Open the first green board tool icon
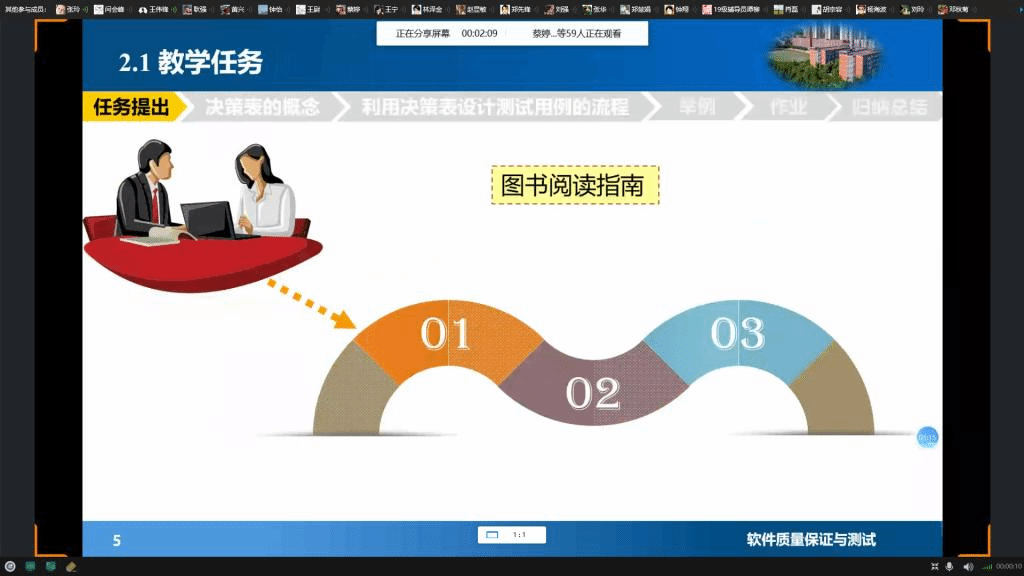1024x576 pixels. pyautogui.click(x=30, y=566)
